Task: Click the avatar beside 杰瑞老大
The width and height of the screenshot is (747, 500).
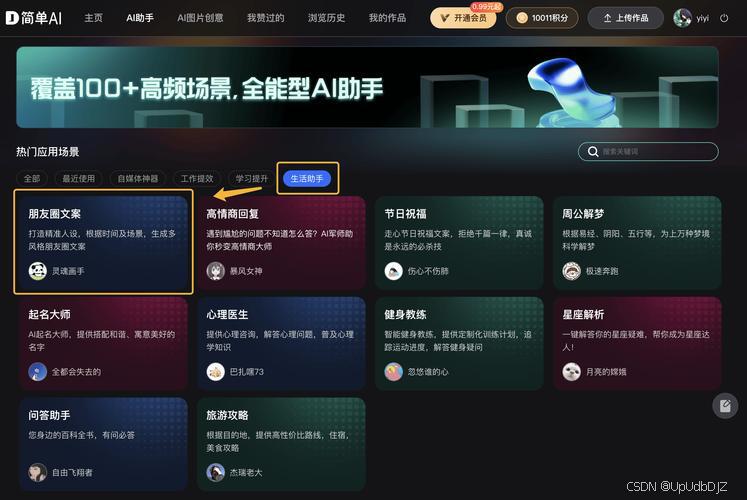Action: pyautogui.click(x=215, y=472)
